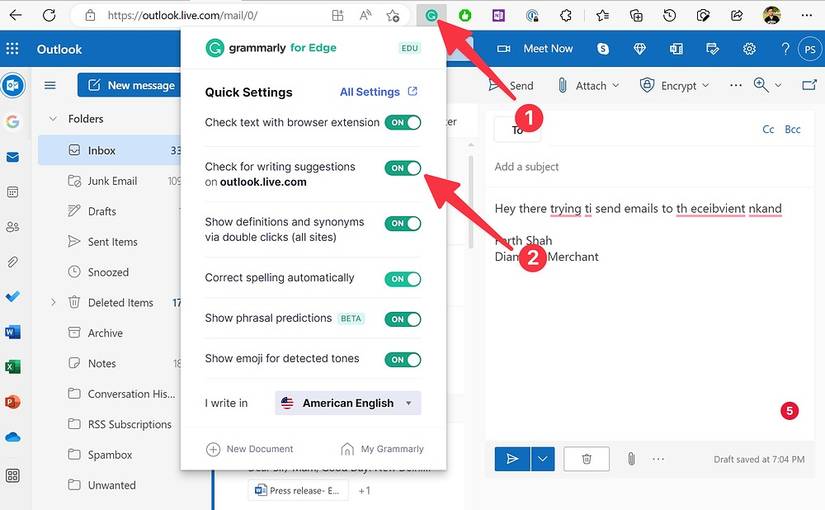Click the Bcc link in recipient row

(792, 129)
